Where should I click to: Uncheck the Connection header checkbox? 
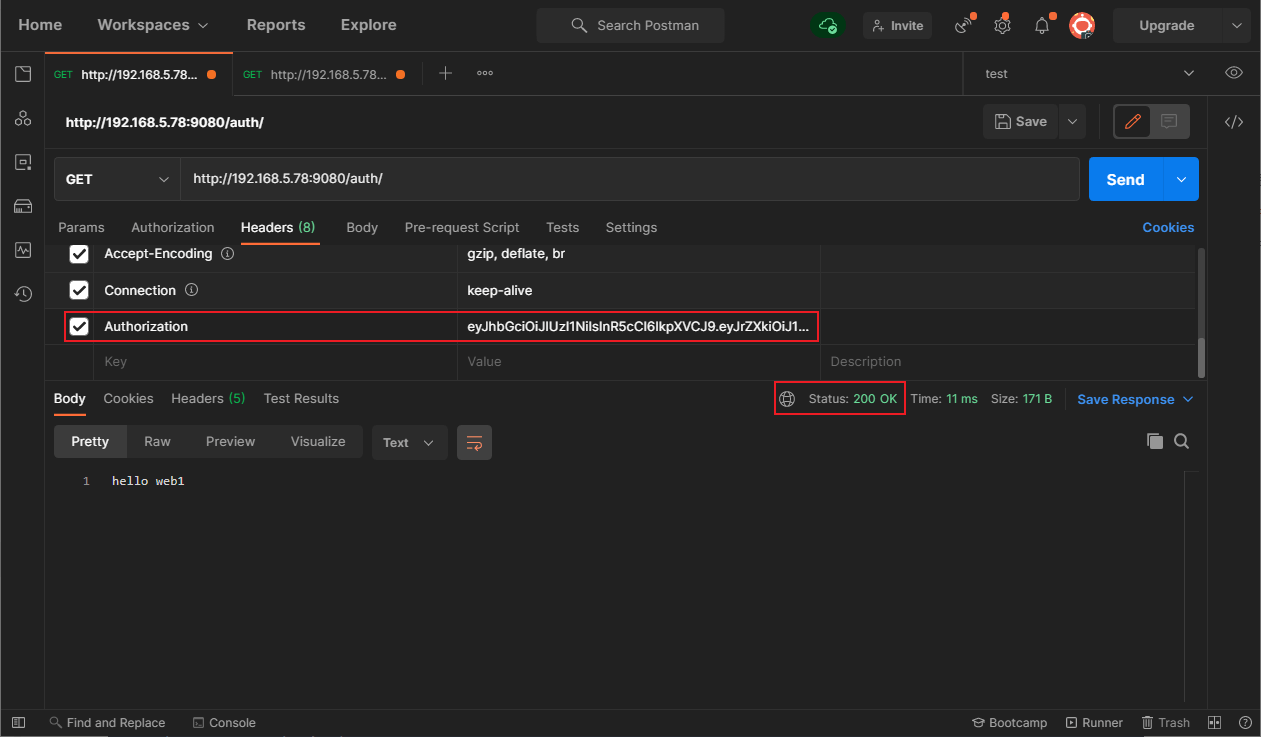[x=79, y=290]
